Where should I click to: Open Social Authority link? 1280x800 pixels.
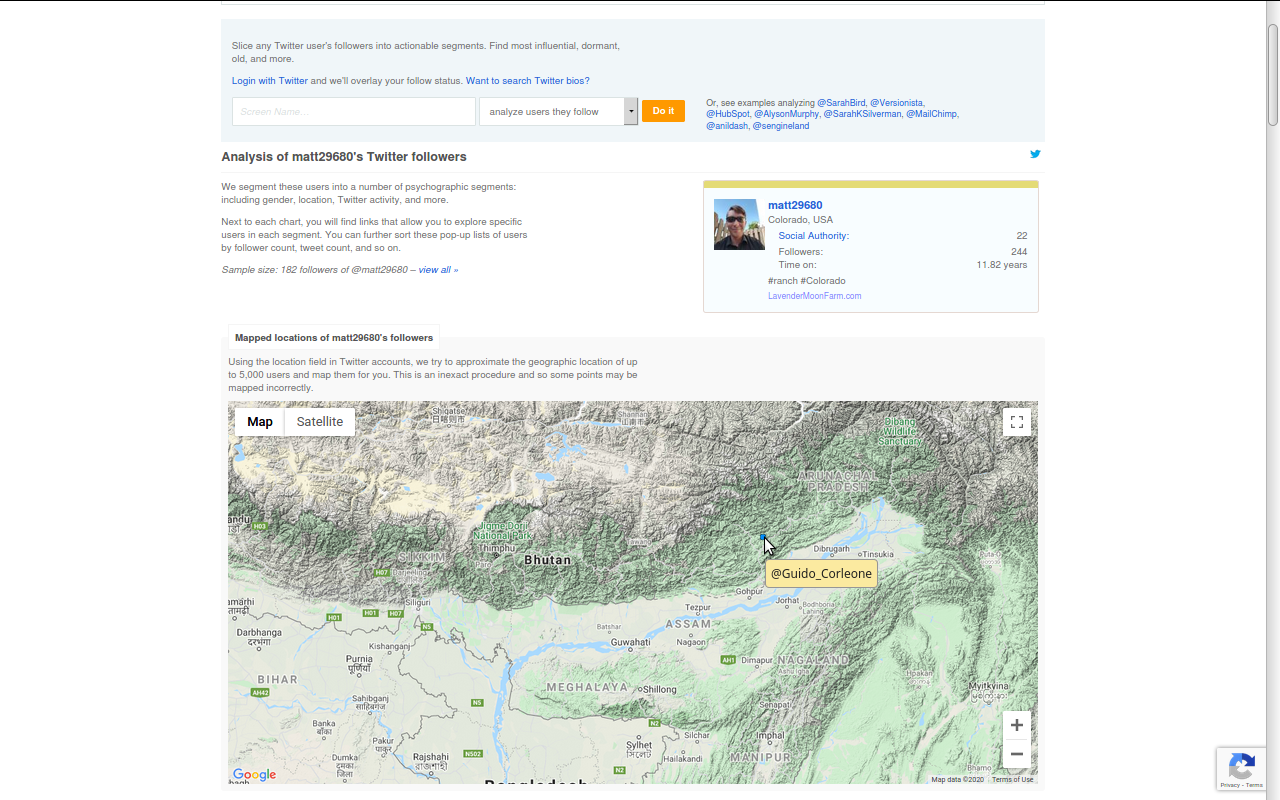(x=814, y=236)
